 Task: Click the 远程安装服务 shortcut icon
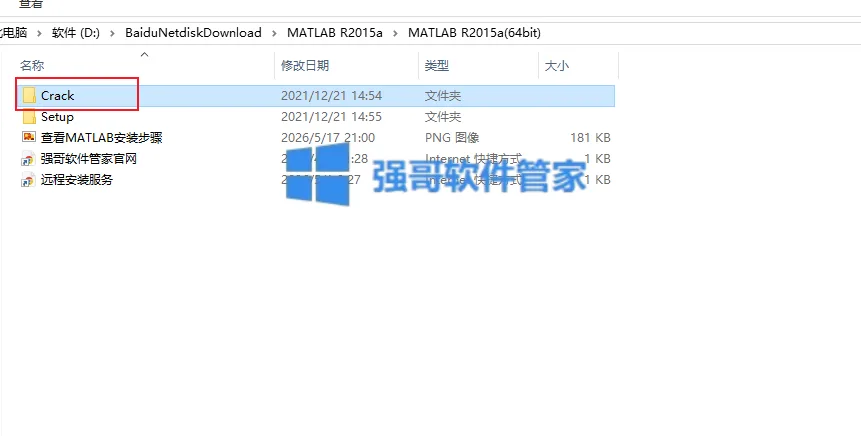pos(29,180)
